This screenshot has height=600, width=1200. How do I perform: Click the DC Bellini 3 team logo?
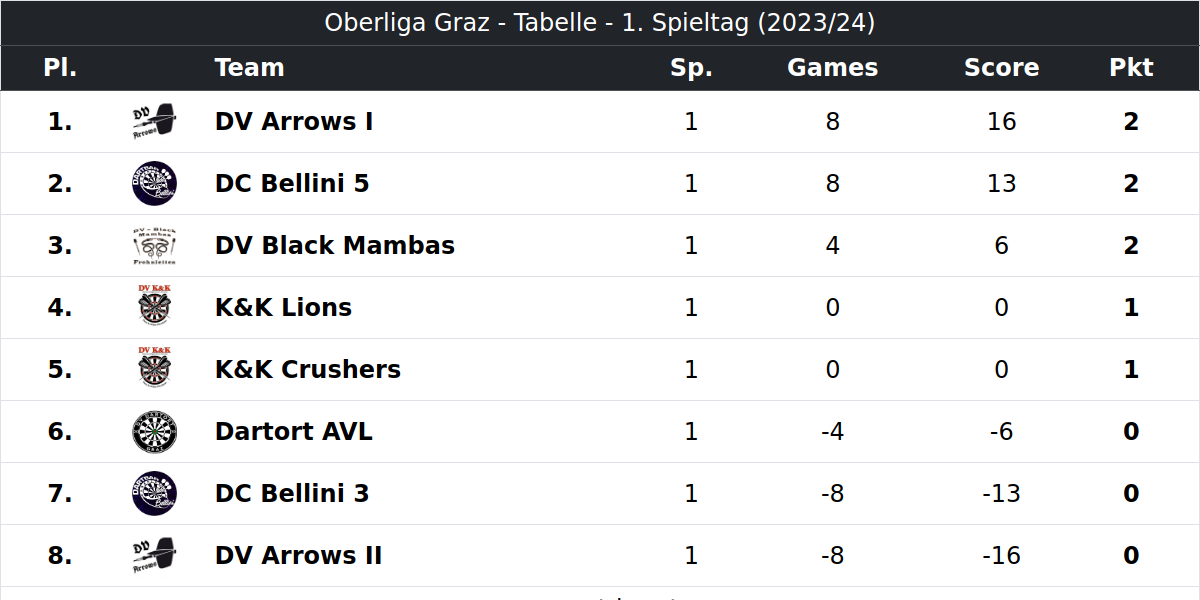coord(155,494)
